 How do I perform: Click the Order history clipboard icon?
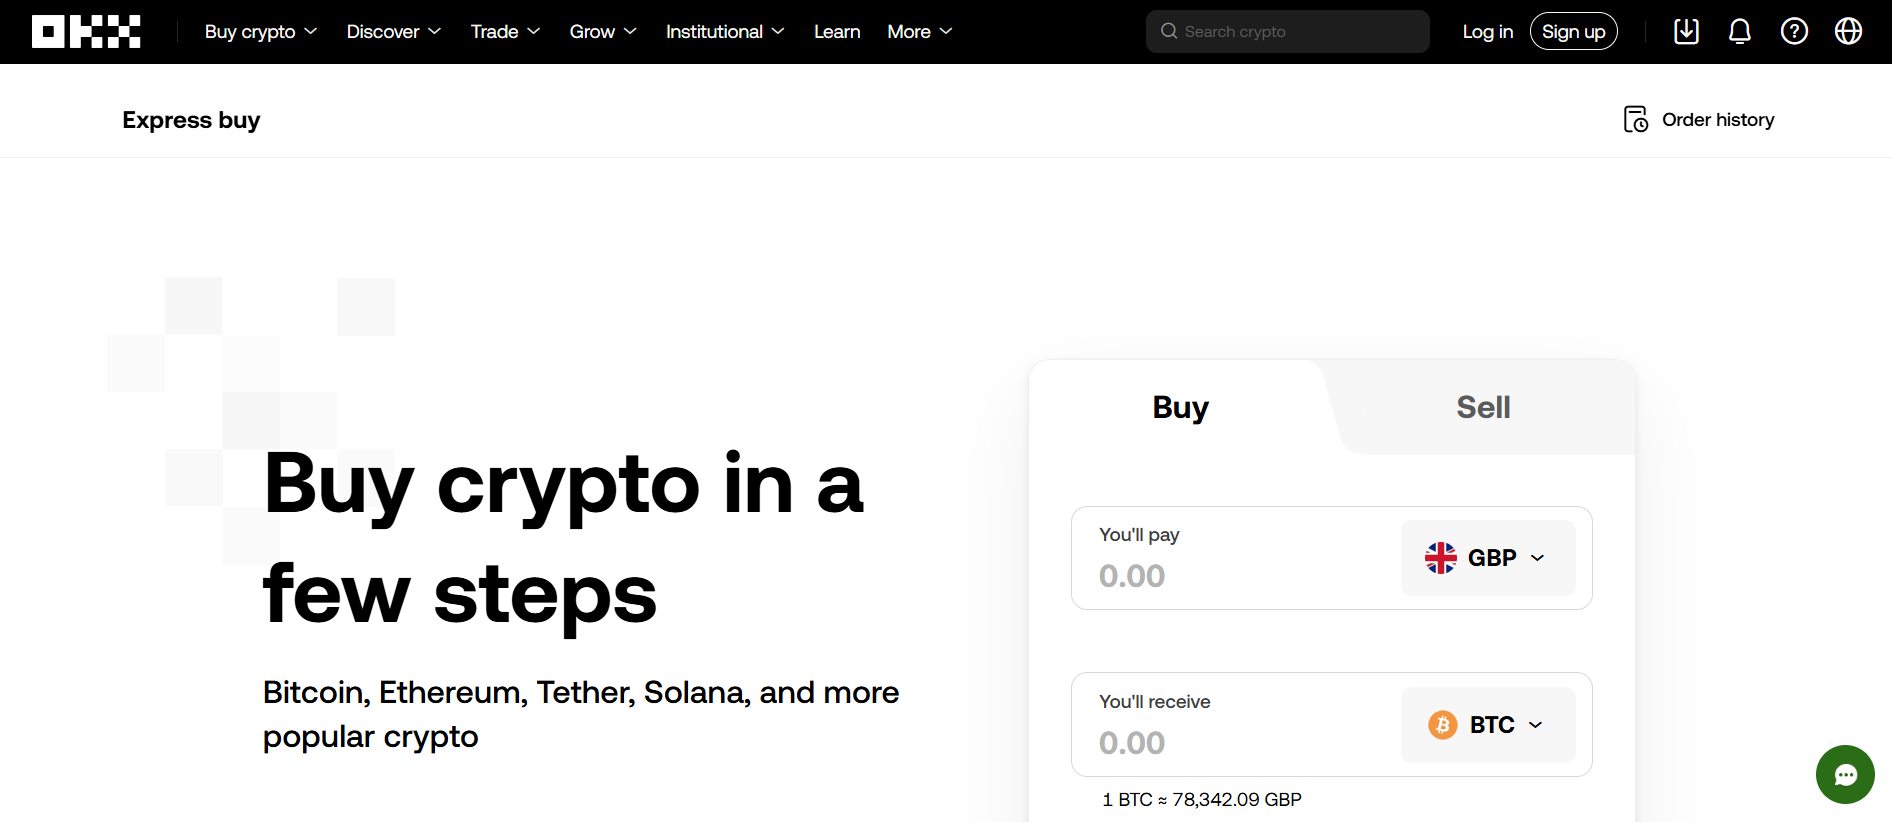[1635, 120]
